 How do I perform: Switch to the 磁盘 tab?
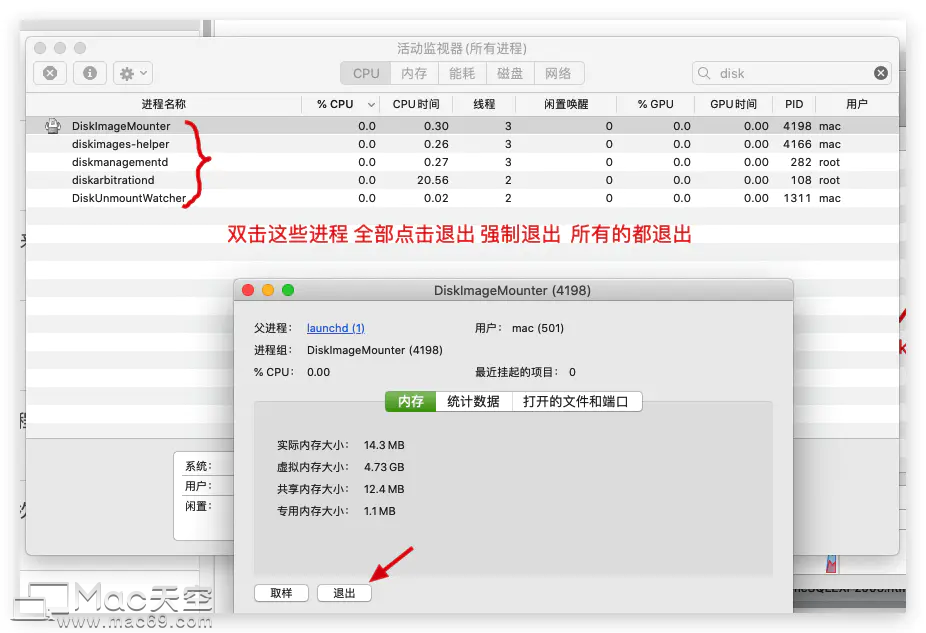(510, 73)
